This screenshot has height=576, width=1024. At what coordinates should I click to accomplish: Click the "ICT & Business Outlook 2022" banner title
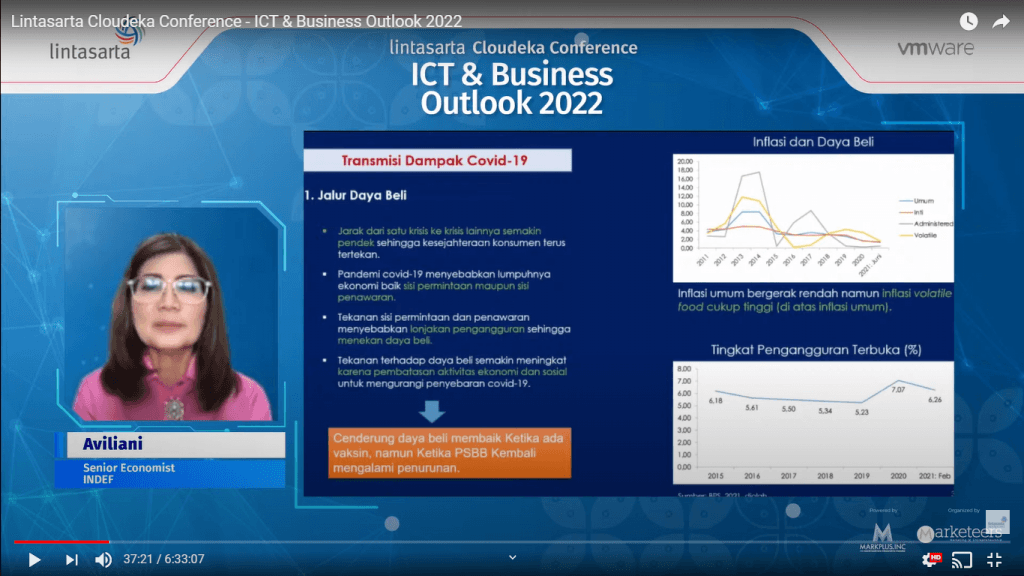click(512, 89)
